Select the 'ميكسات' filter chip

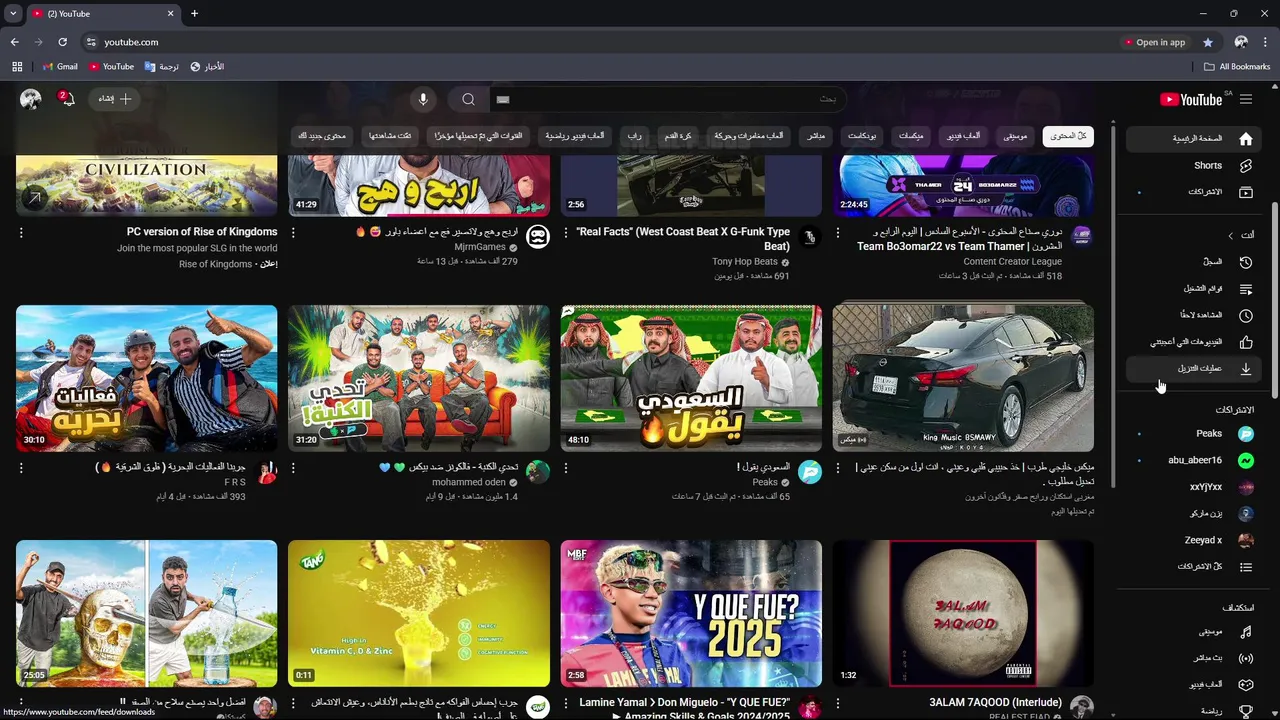click(x=911, y=136)
